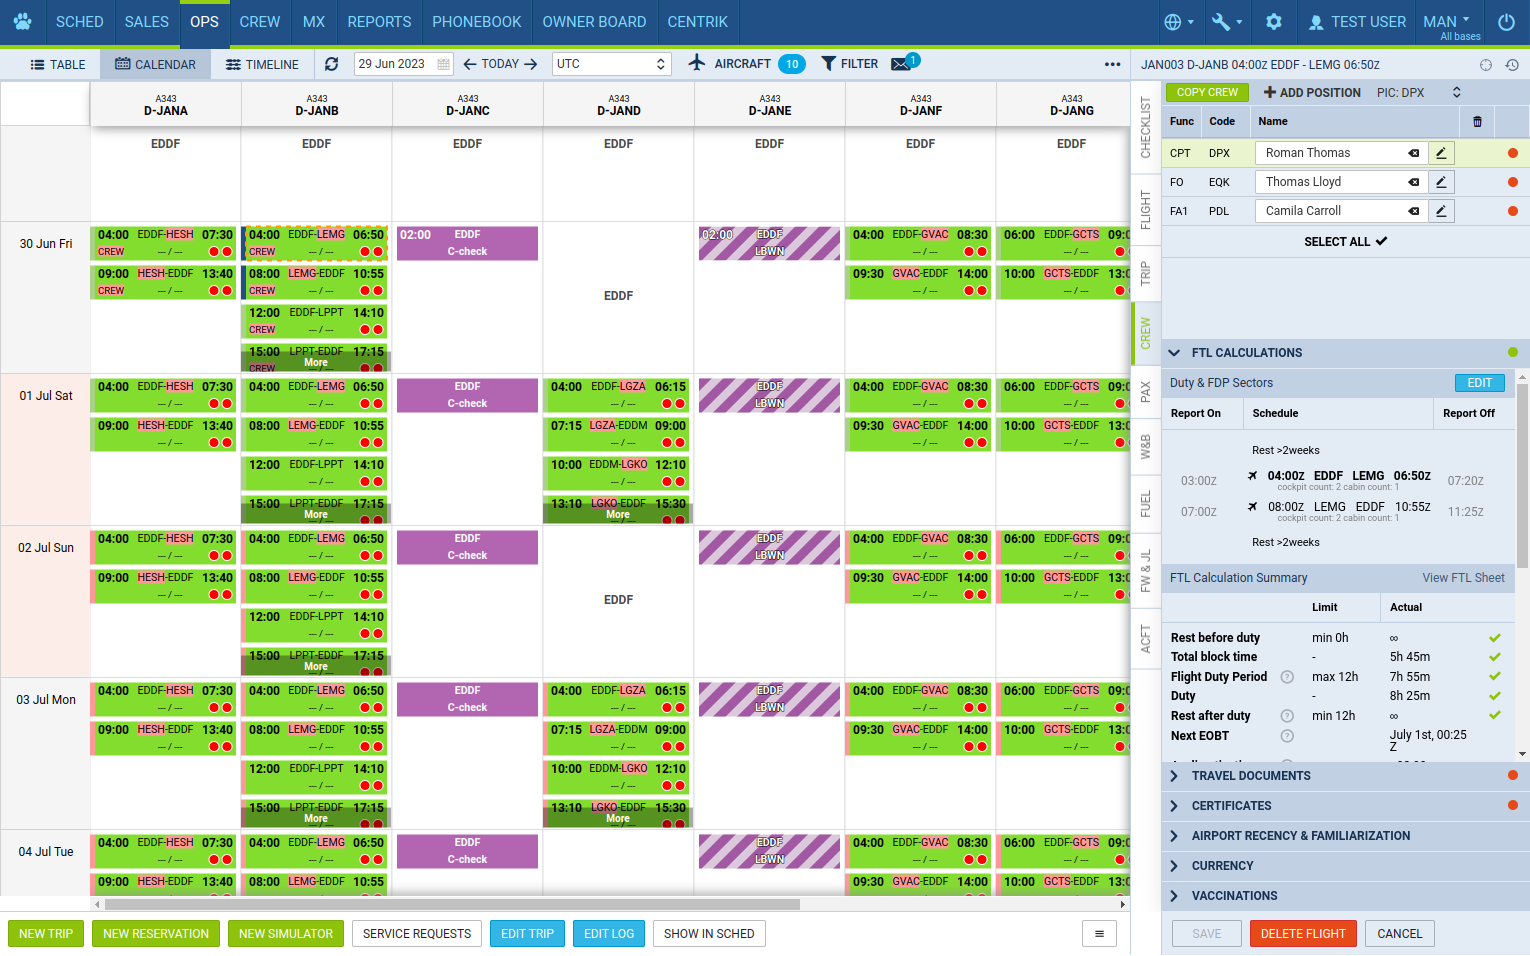Click help icon next to Rest after duty
This screenshot has width=1530, height=956.
tap(1287, 716)
